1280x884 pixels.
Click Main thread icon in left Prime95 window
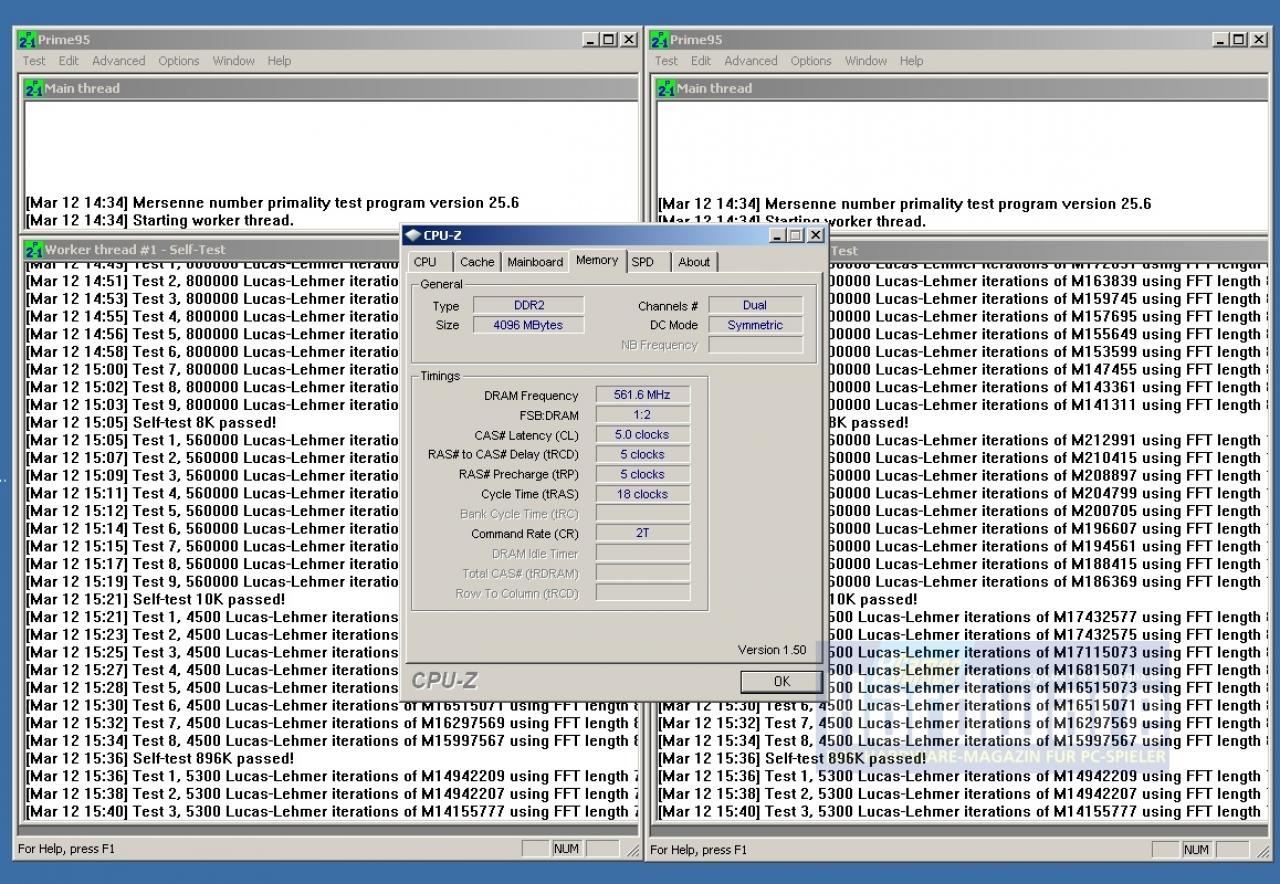coord(34,89)
